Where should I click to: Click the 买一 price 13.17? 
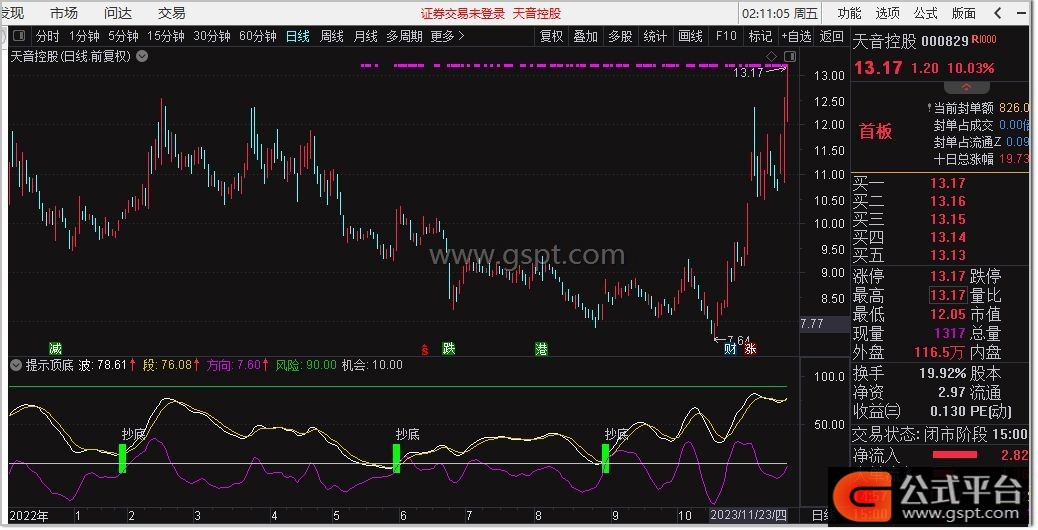click(x=947, y=183)
